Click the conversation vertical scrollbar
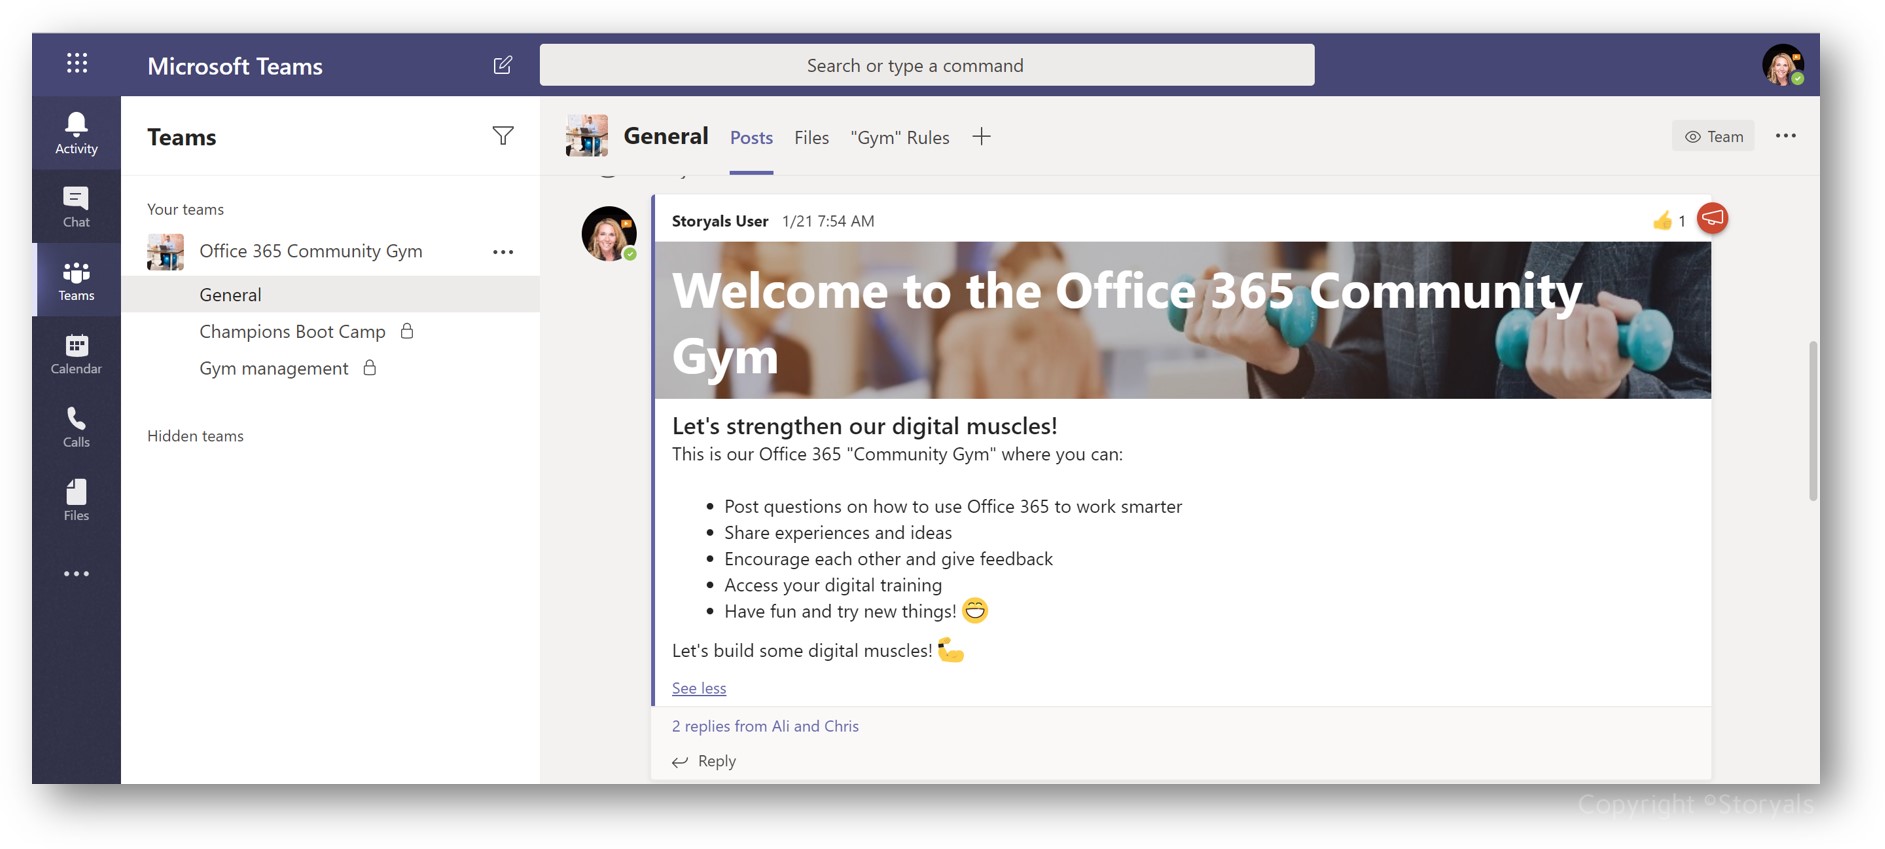Image resolution: width=1885 pixels, height=849 pixels. coord(1813,421)
